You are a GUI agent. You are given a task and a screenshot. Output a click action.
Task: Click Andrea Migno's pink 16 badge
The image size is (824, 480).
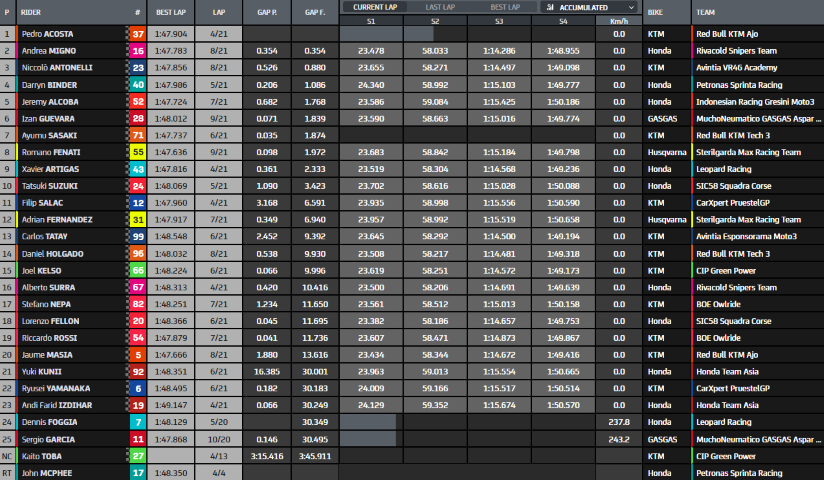click(x=137, y=50)
